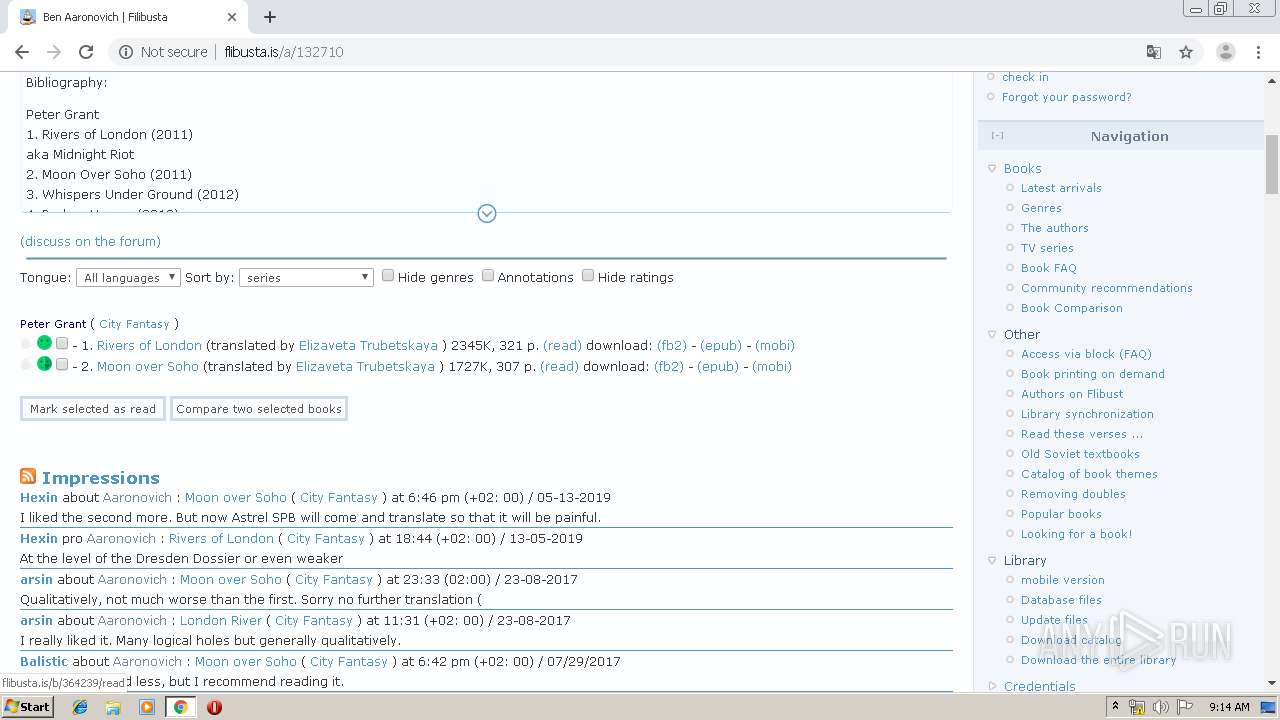This screenshot has width=1280, height=720.
Task: Download Rivers of London as epub
Action: (721, 345)
